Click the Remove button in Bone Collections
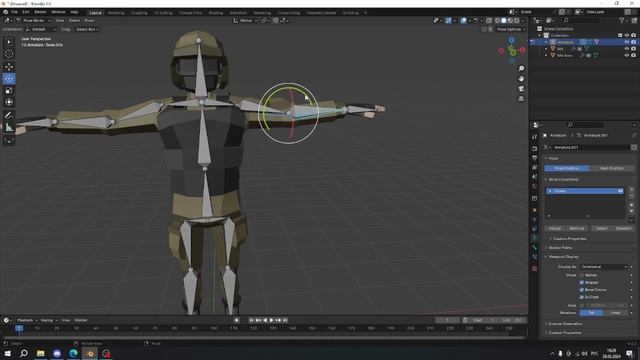This screenshot has width=640, height=360. pos(577,229)
